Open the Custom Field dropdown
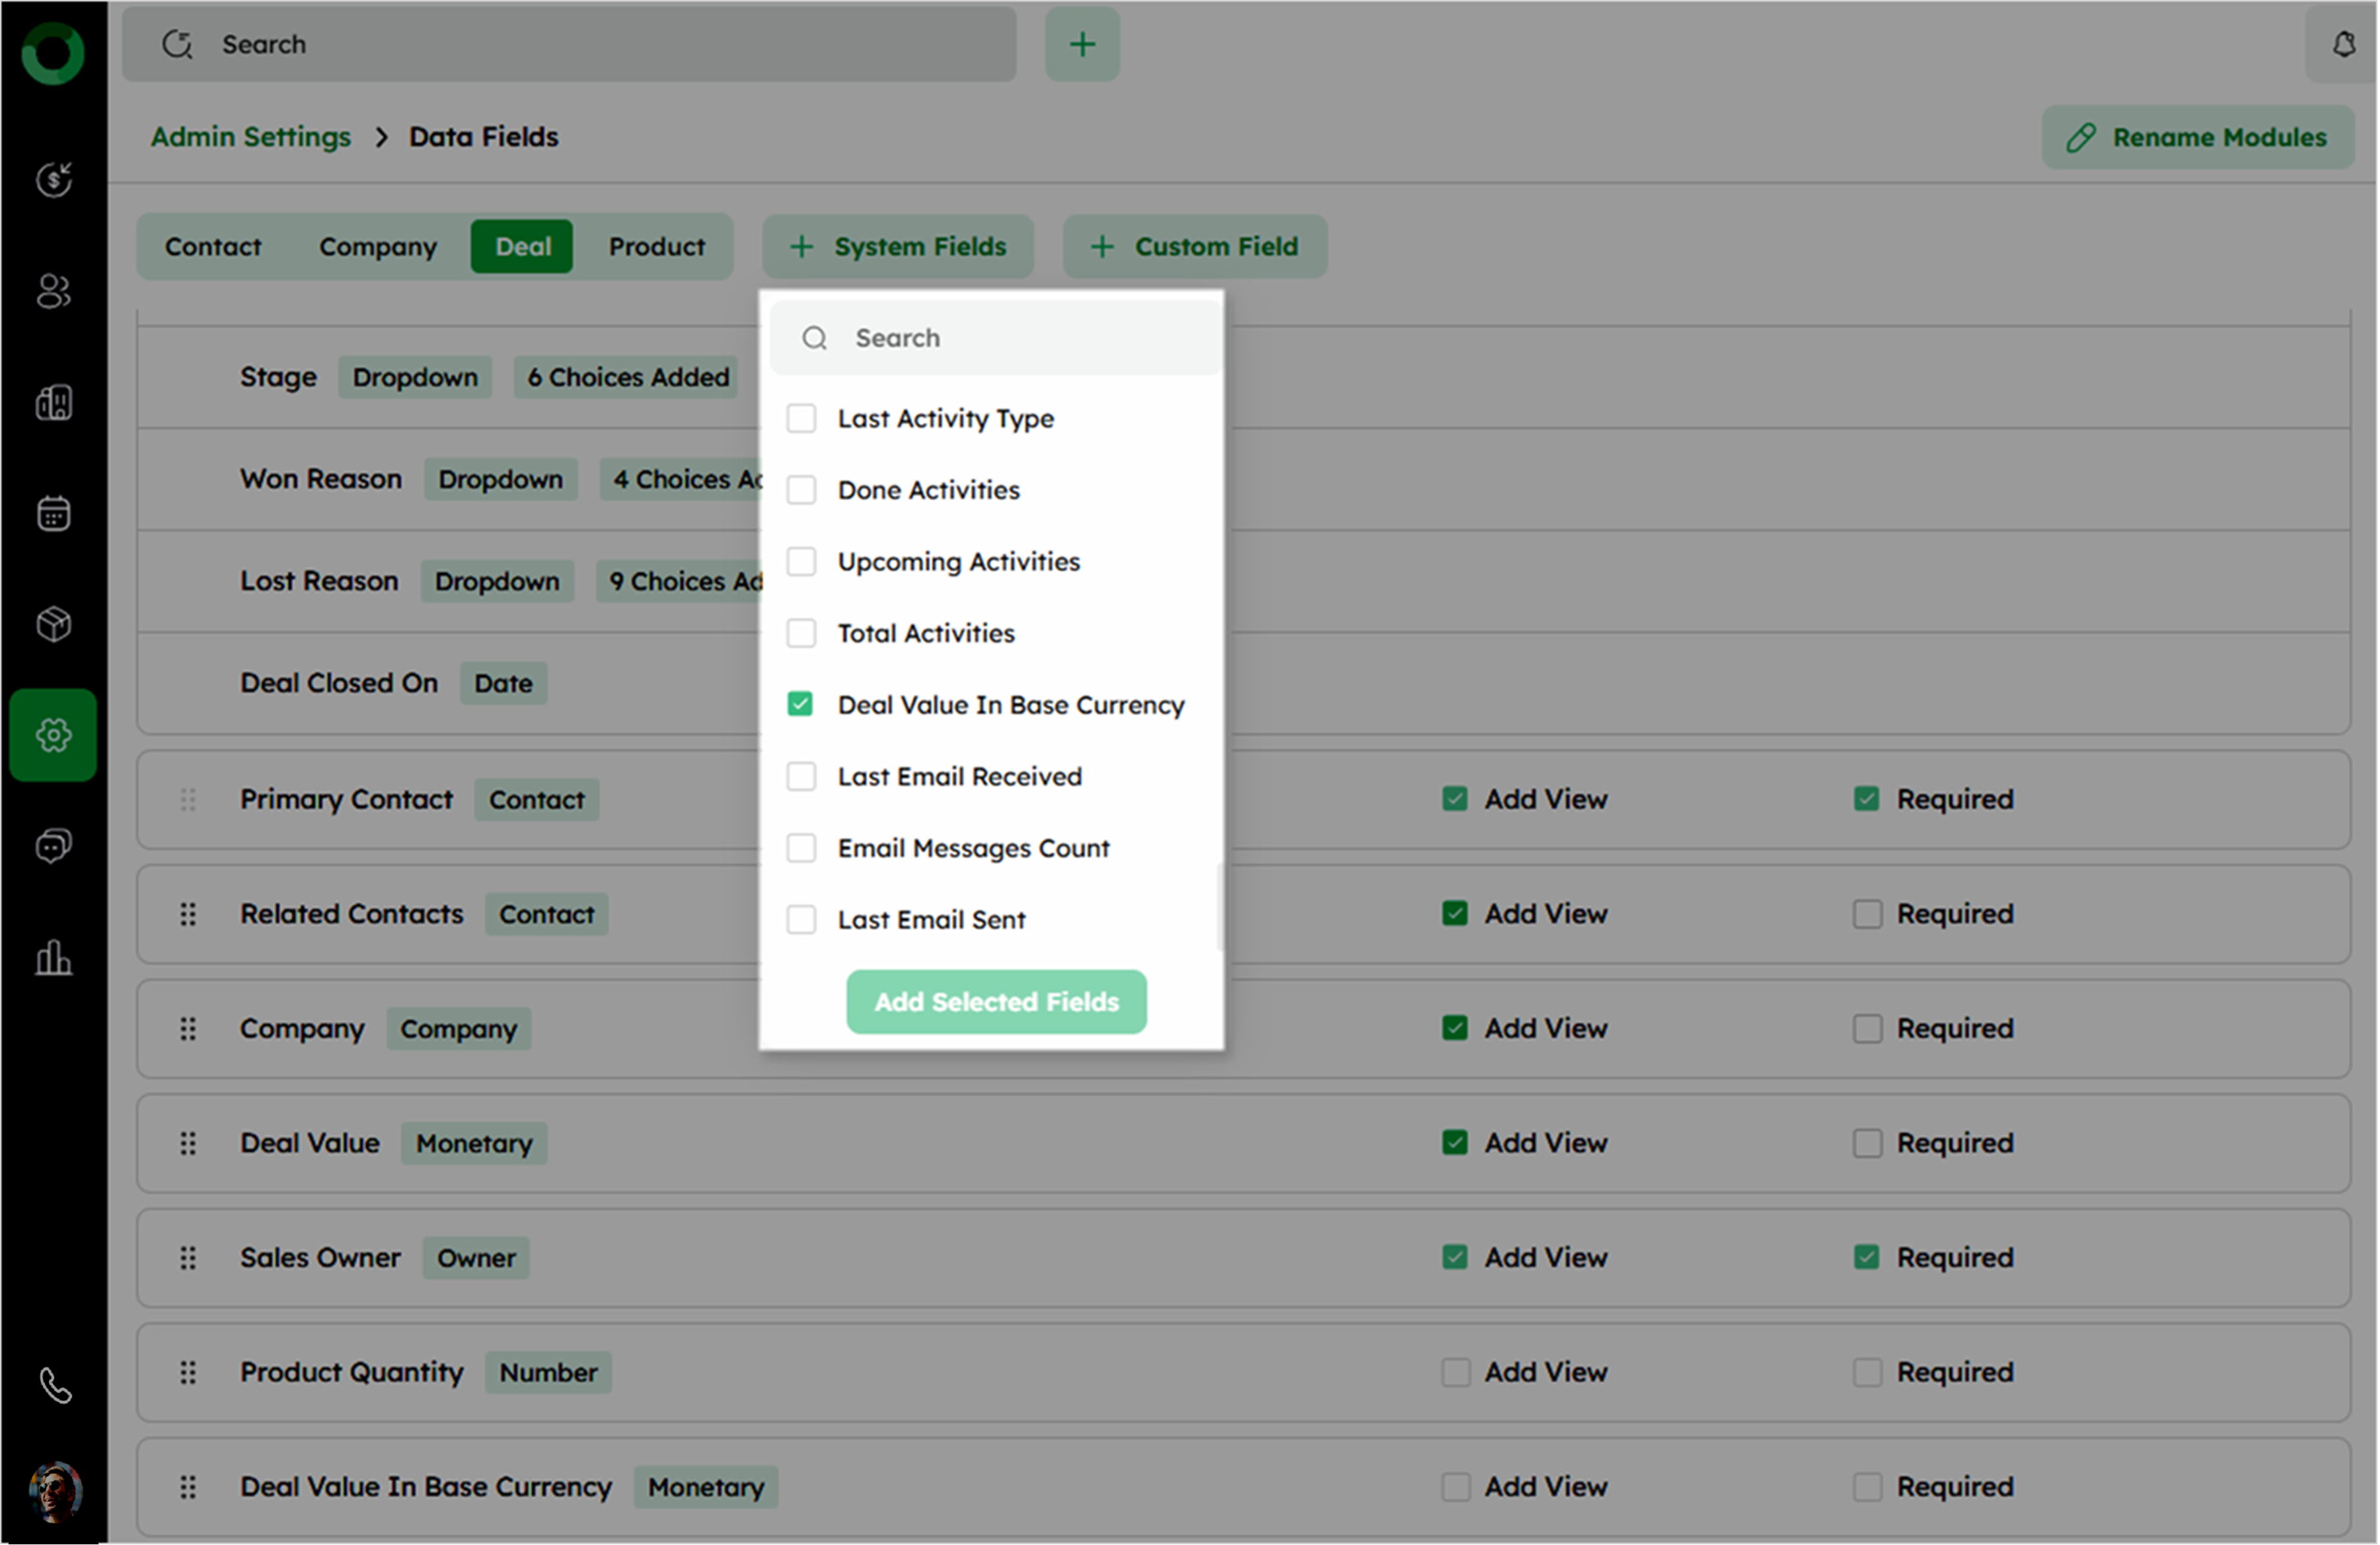The image size is (2380, 1545). [1195, 246]
